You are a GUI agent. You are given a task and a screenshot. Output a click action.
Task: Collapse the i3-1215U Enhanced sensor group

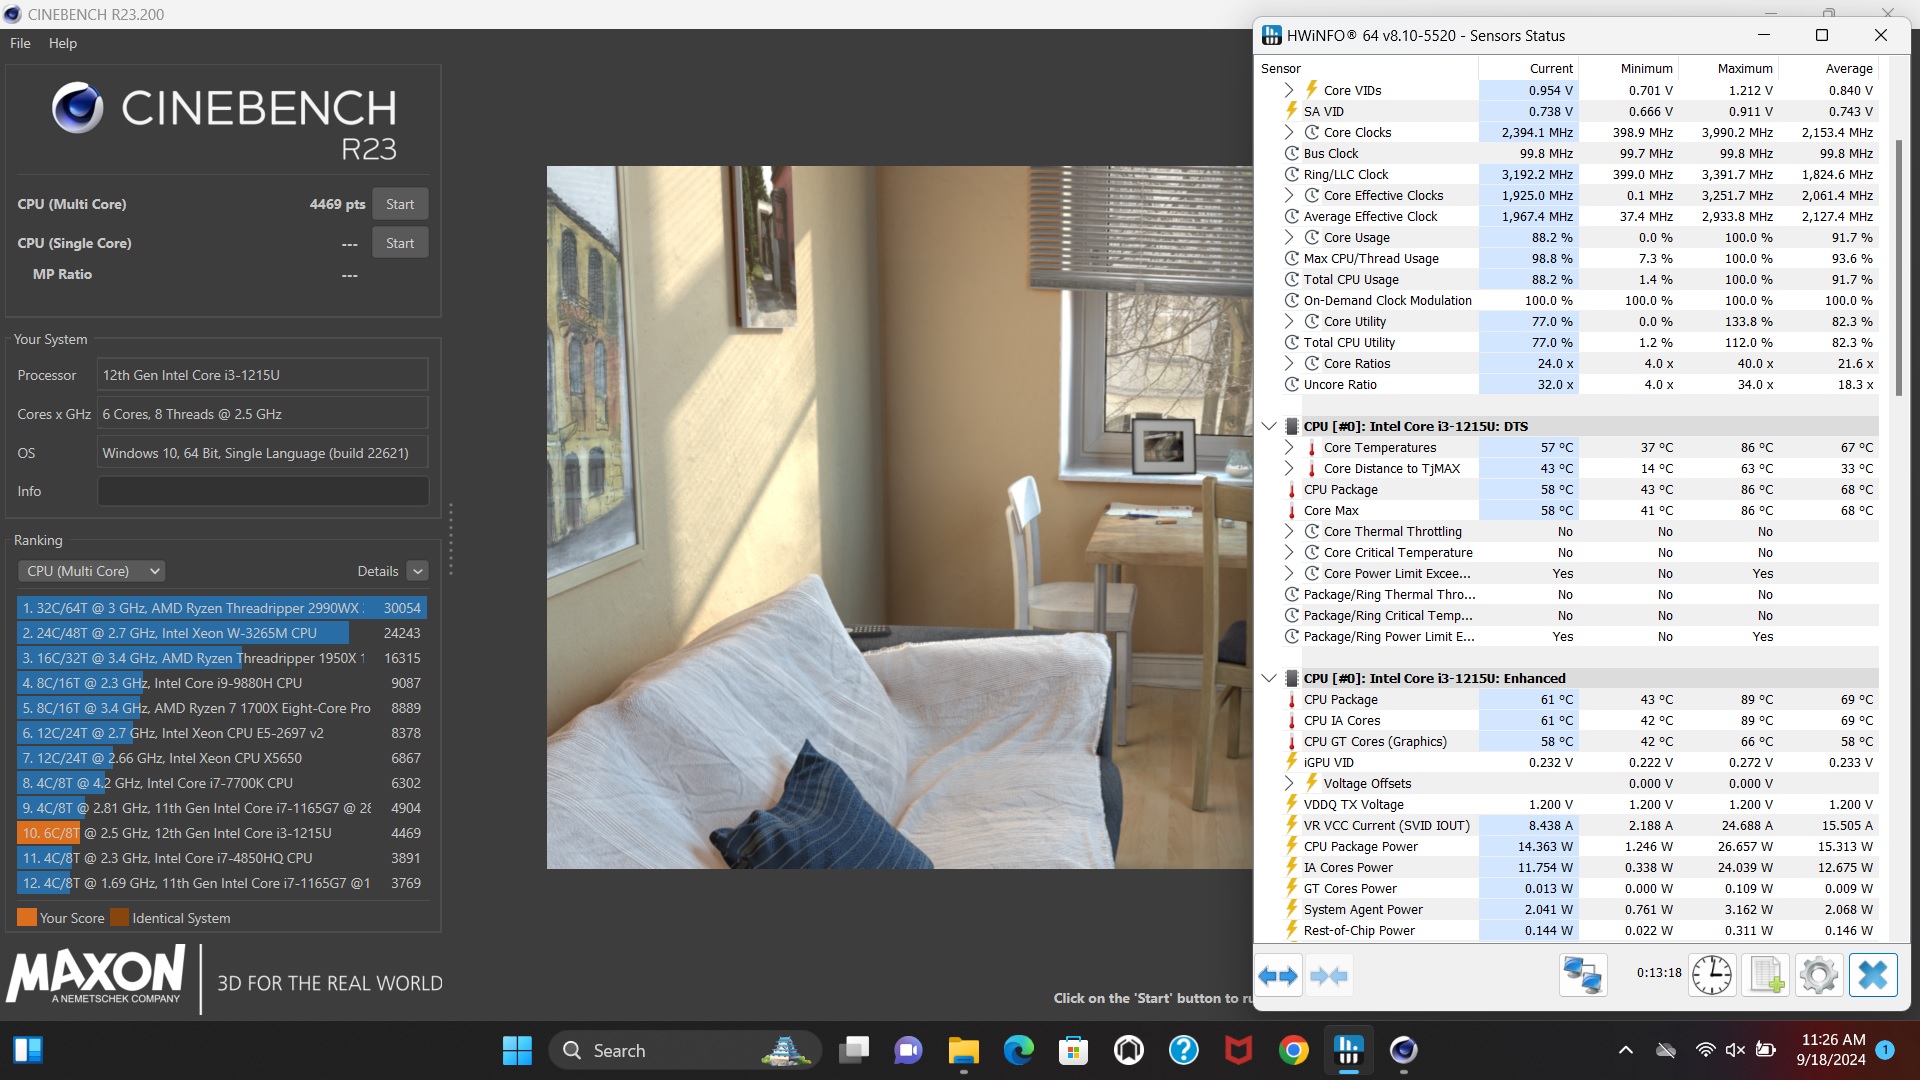point(1269,678)
